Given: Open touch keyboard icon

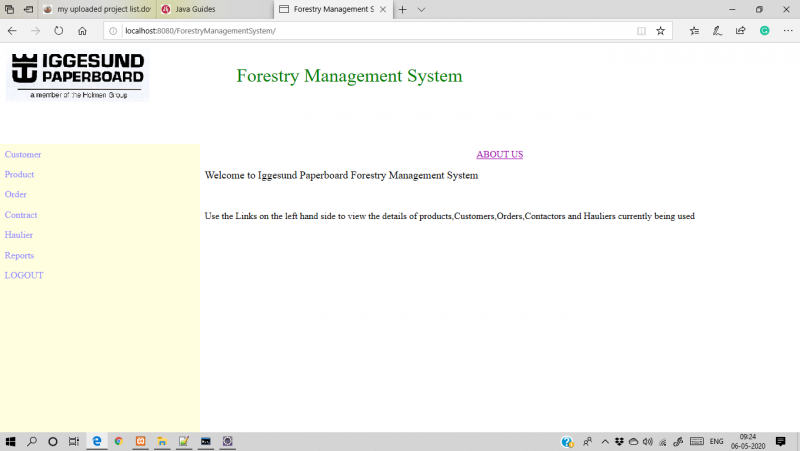Looking at the screenshot, I should [x=697, y=442].
